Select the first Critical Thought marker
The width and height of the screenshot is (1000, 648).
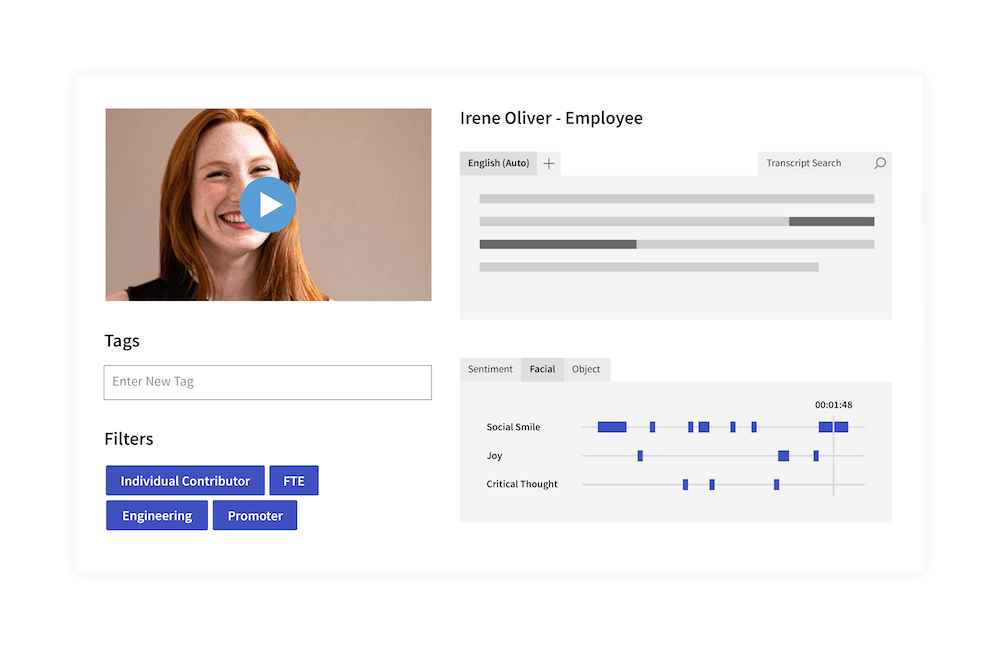pos(686,485)
